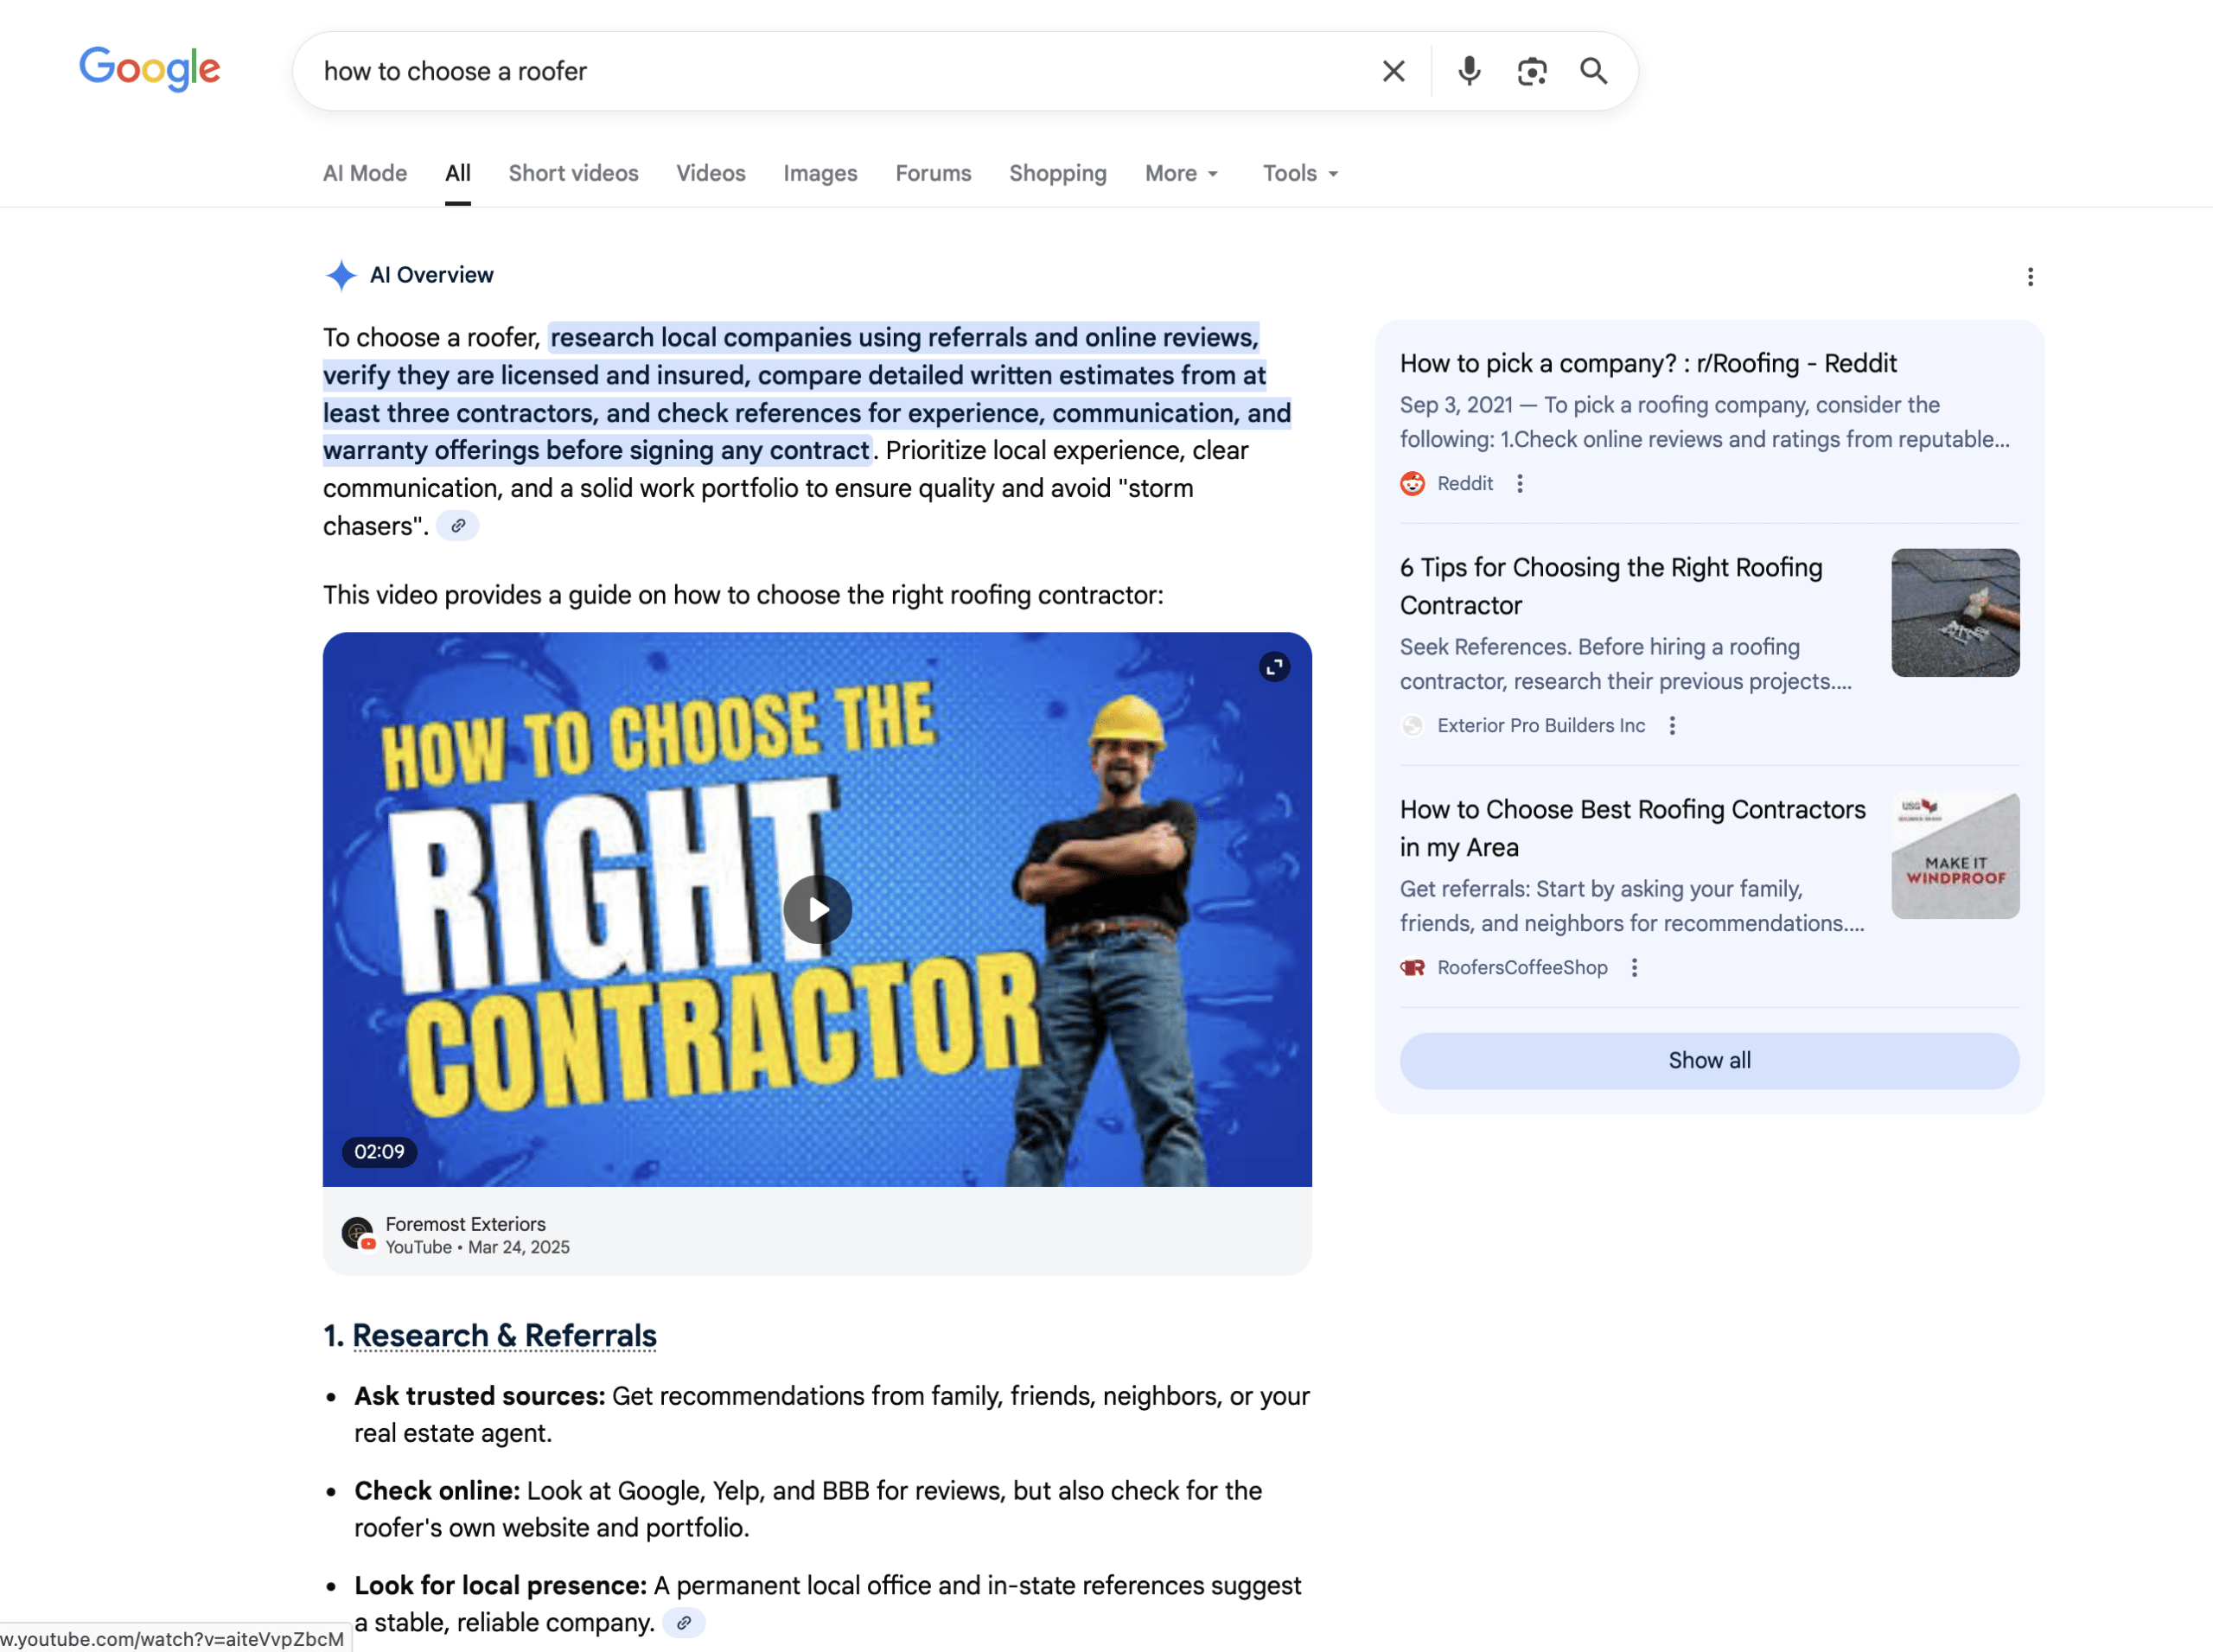Click the magnifying glass search icon
The height and width of the screenshot is (1652, 2213).
[1593, 71]
